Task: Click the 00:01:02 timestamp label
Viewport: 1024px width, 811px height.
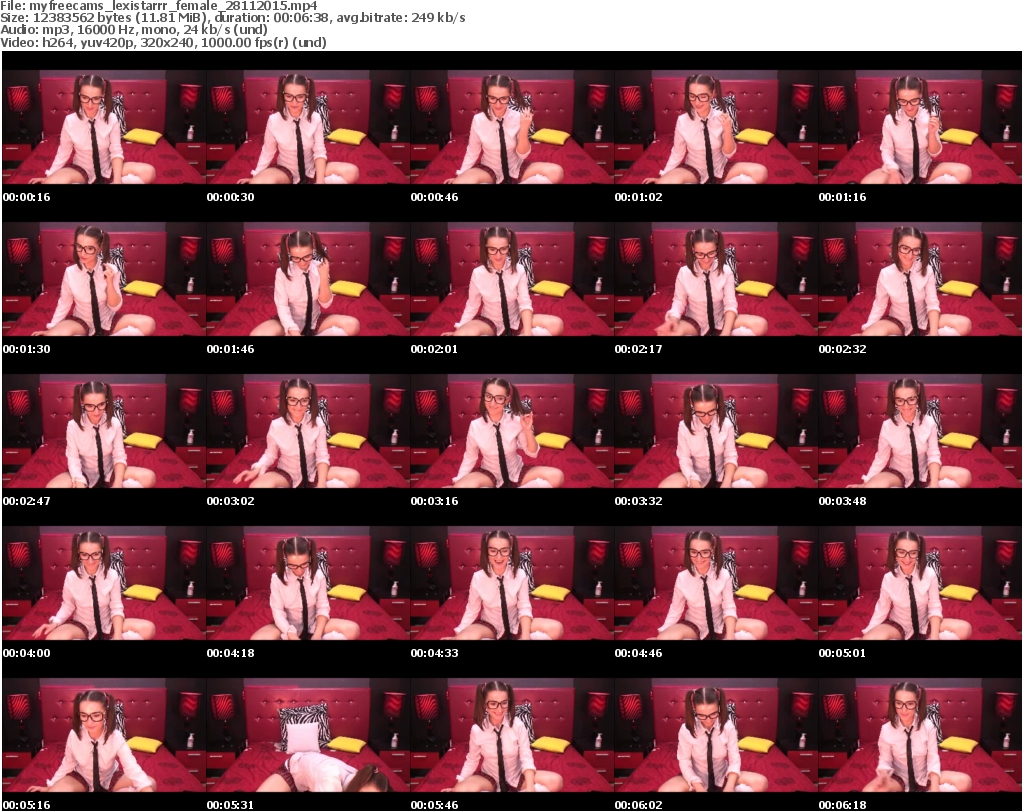Action: point(638,197)
